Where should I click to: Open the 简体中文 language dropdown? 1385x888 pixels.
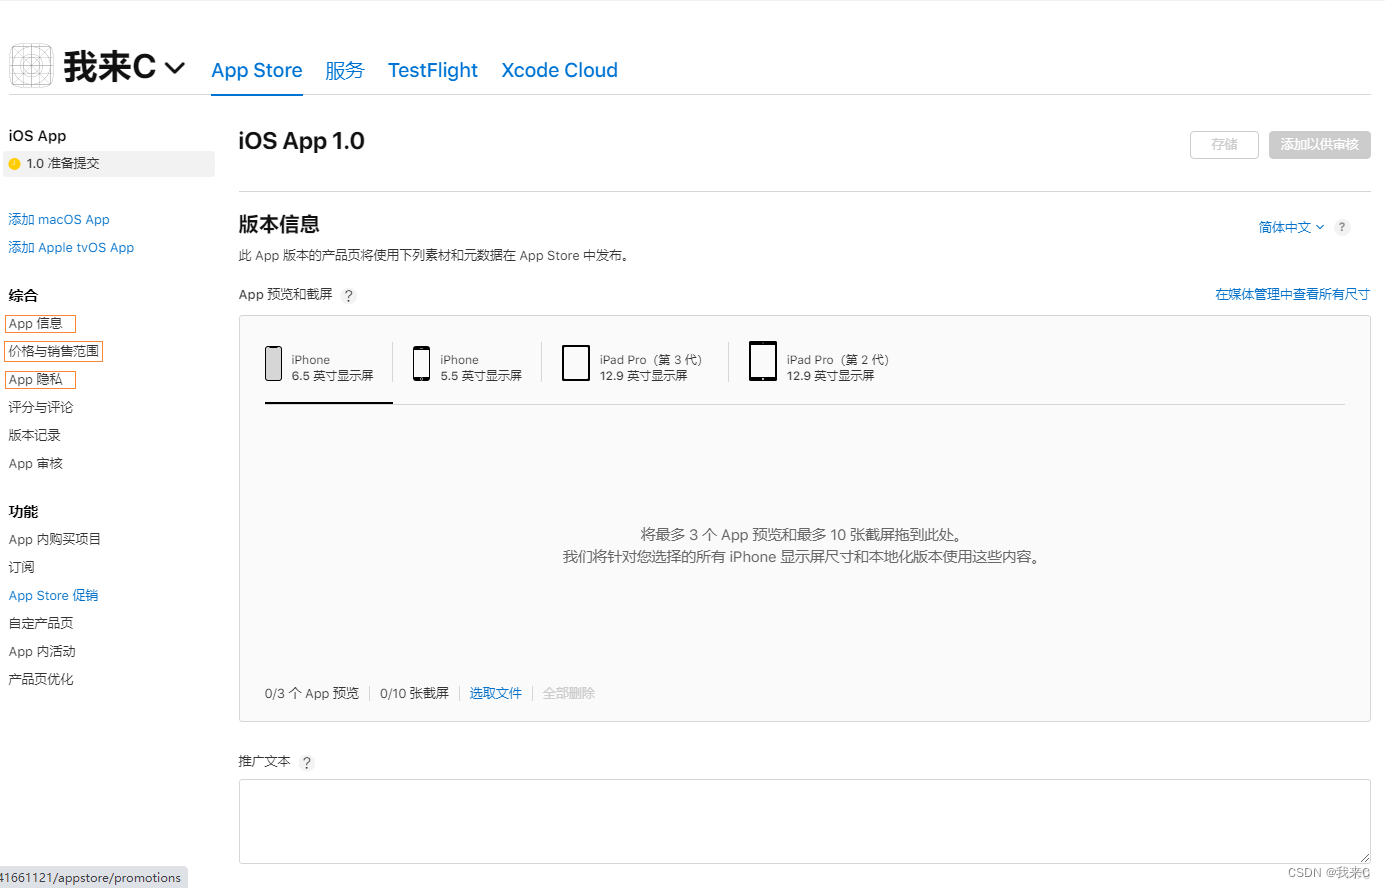[1291, 227]
